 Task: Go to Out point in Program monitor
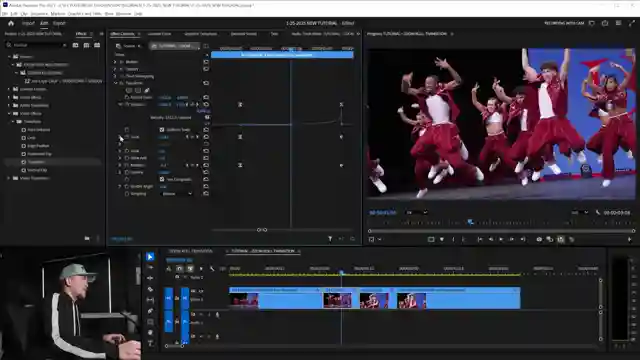523,239
